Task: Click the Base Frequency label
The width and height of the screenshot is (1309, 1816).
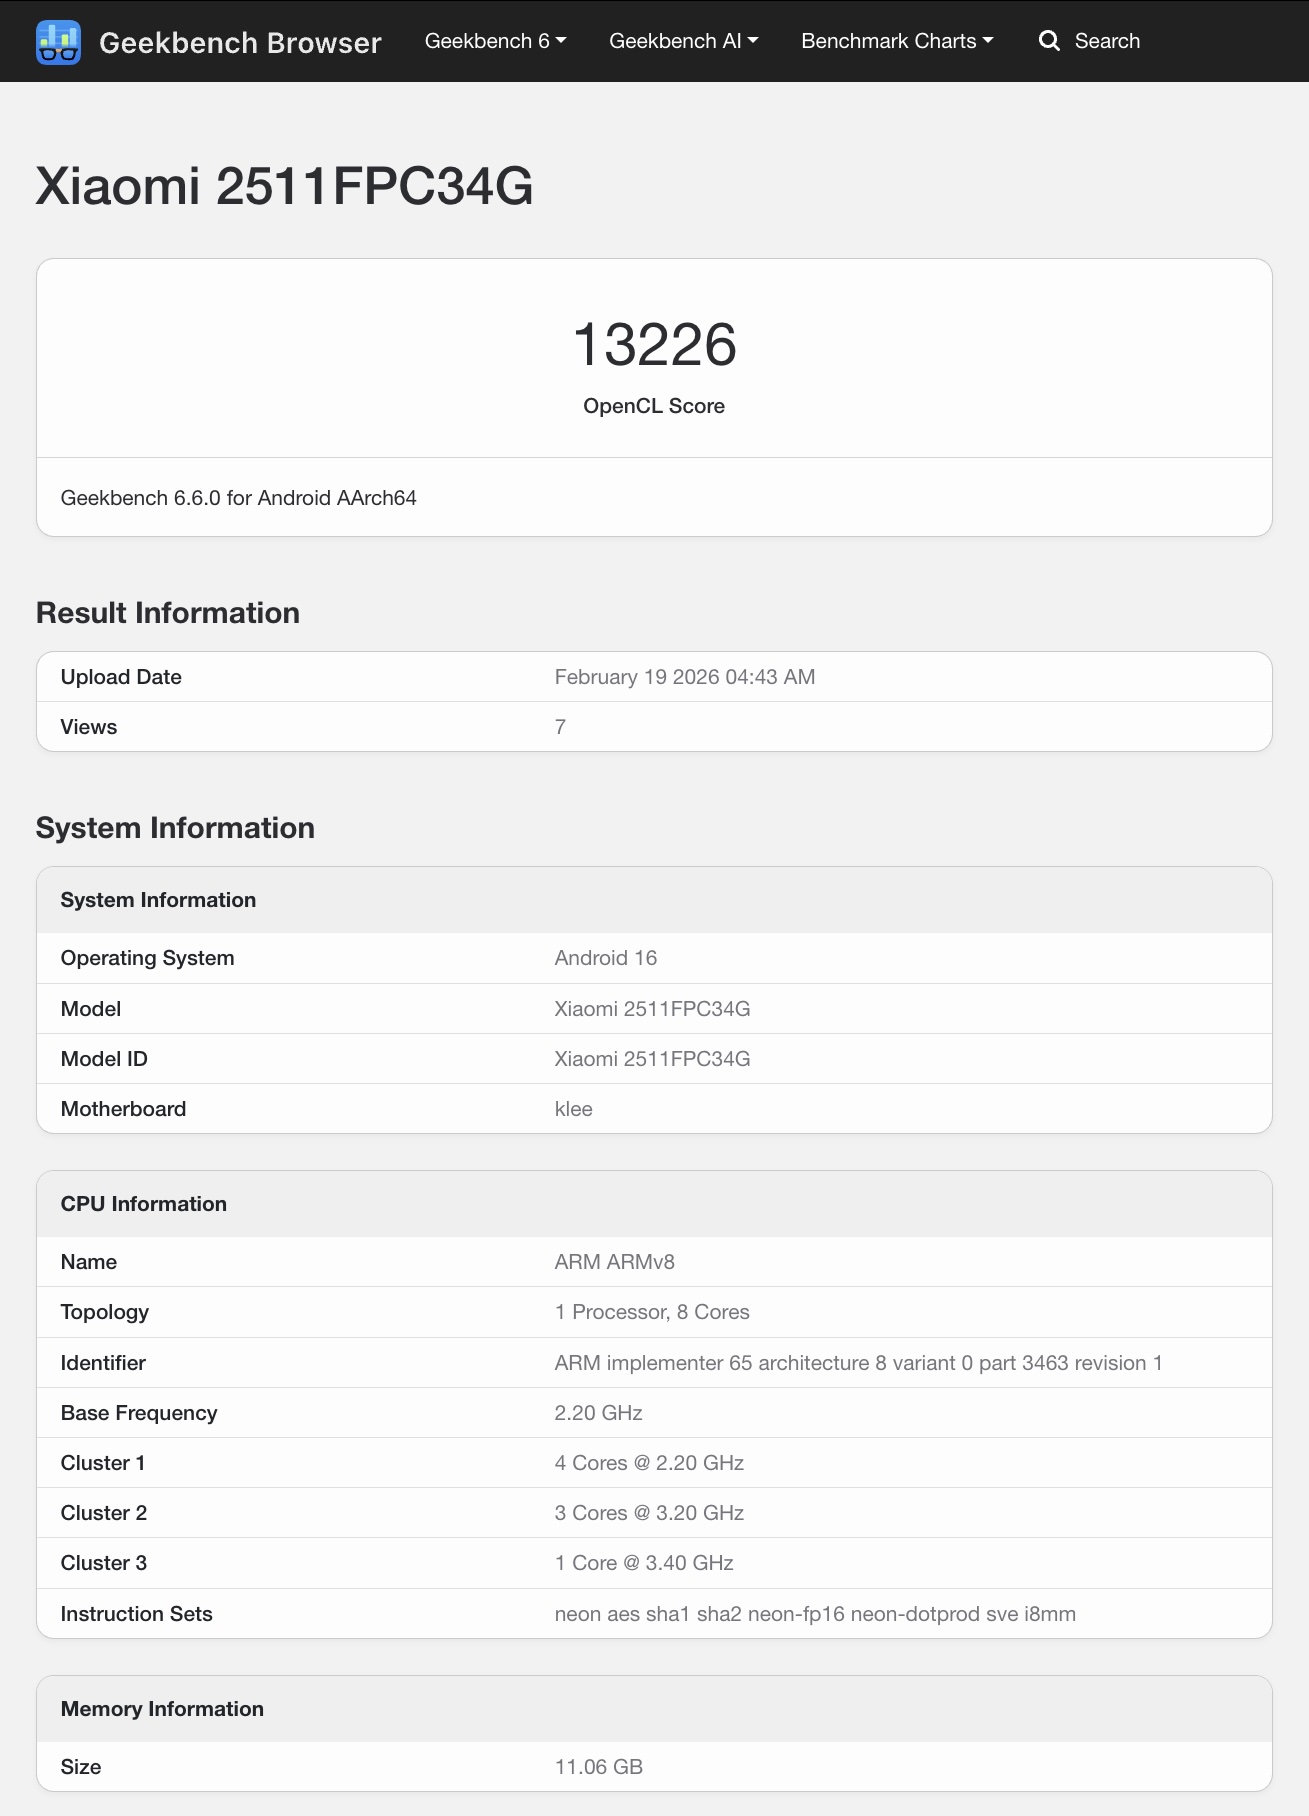Action: pyautogui.click(x=139, y=1413)
